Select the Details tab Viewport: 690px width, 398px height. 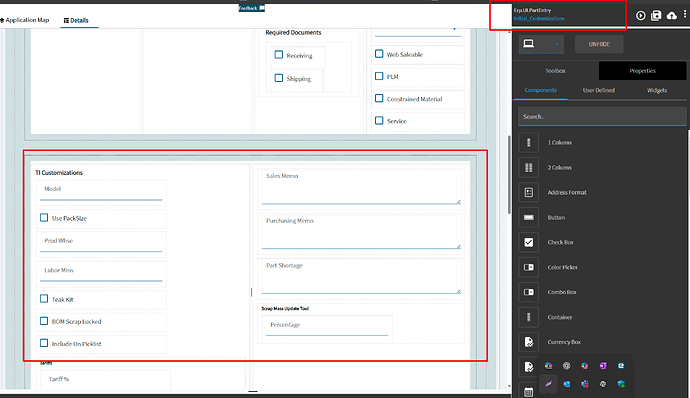point(76,20)
